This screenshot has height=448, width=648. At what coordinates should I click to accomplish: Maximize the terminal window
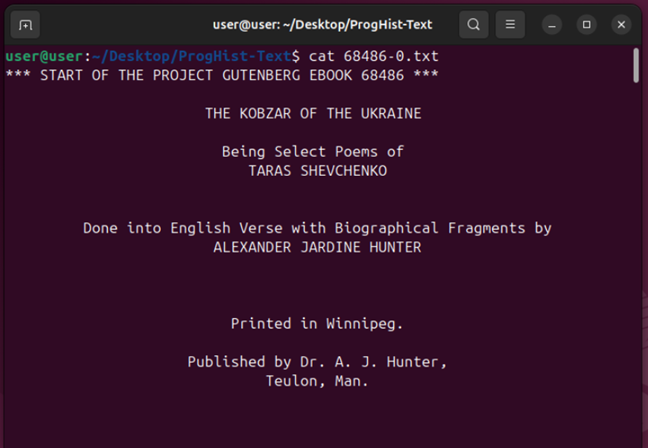click(587, 24)
